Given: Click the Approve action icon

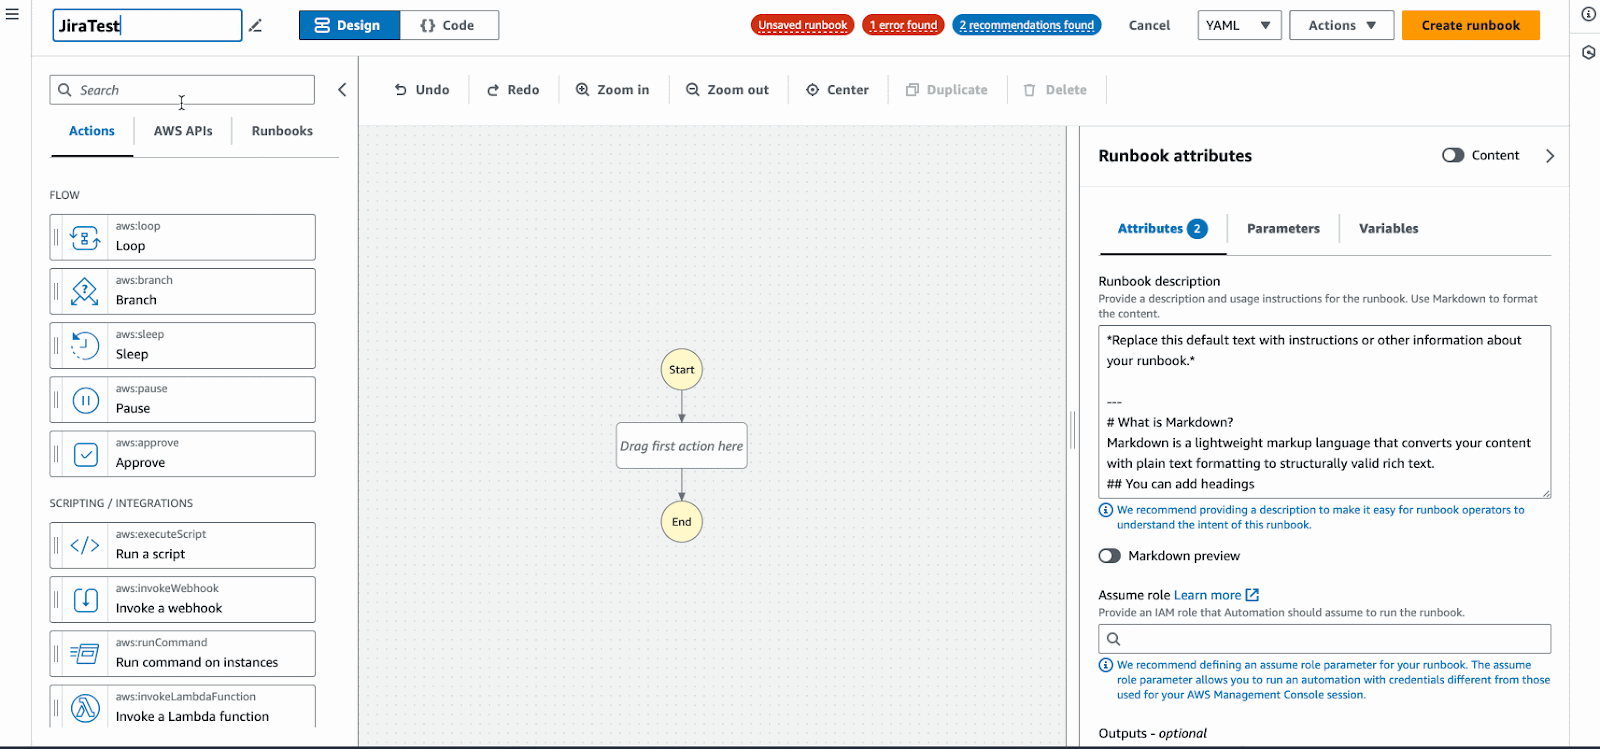Looking at the screenshot, I should [x=85, y=454].
